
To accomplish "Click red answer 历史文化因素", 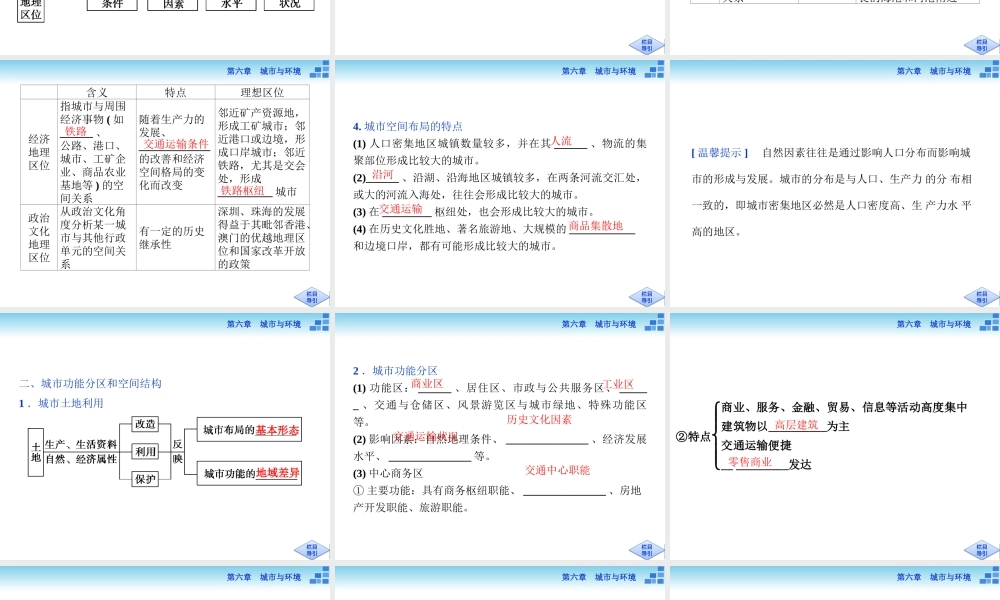I will pyautogui.click(x=540, y=420).
